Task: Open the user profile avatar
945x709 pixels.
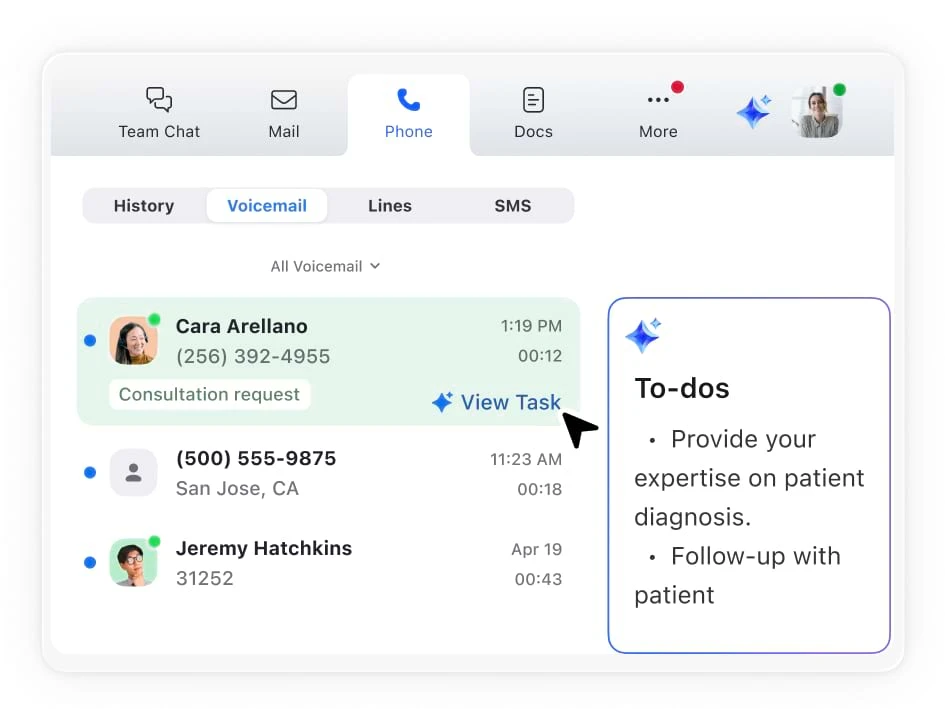Action: (816, 112)
